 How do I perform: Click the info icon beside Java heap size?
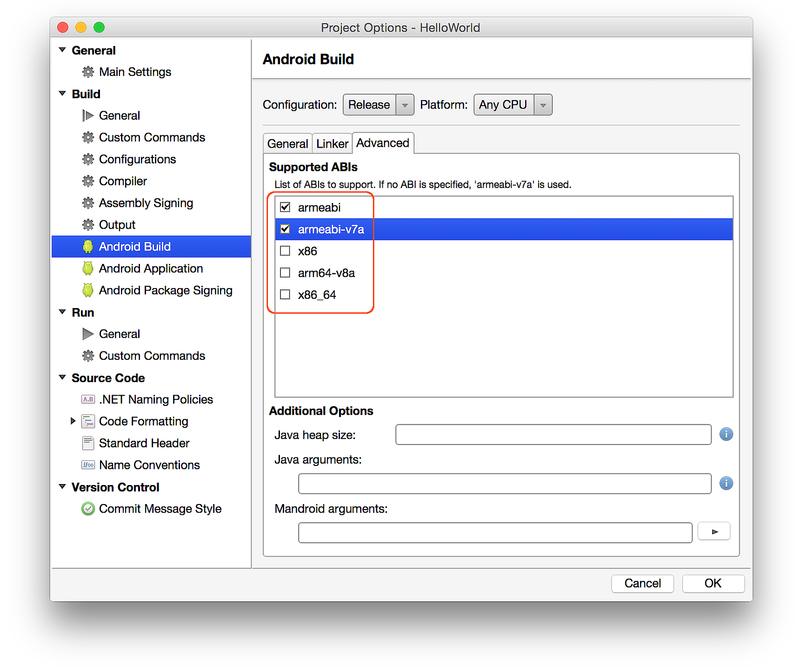tap(726, 434)
